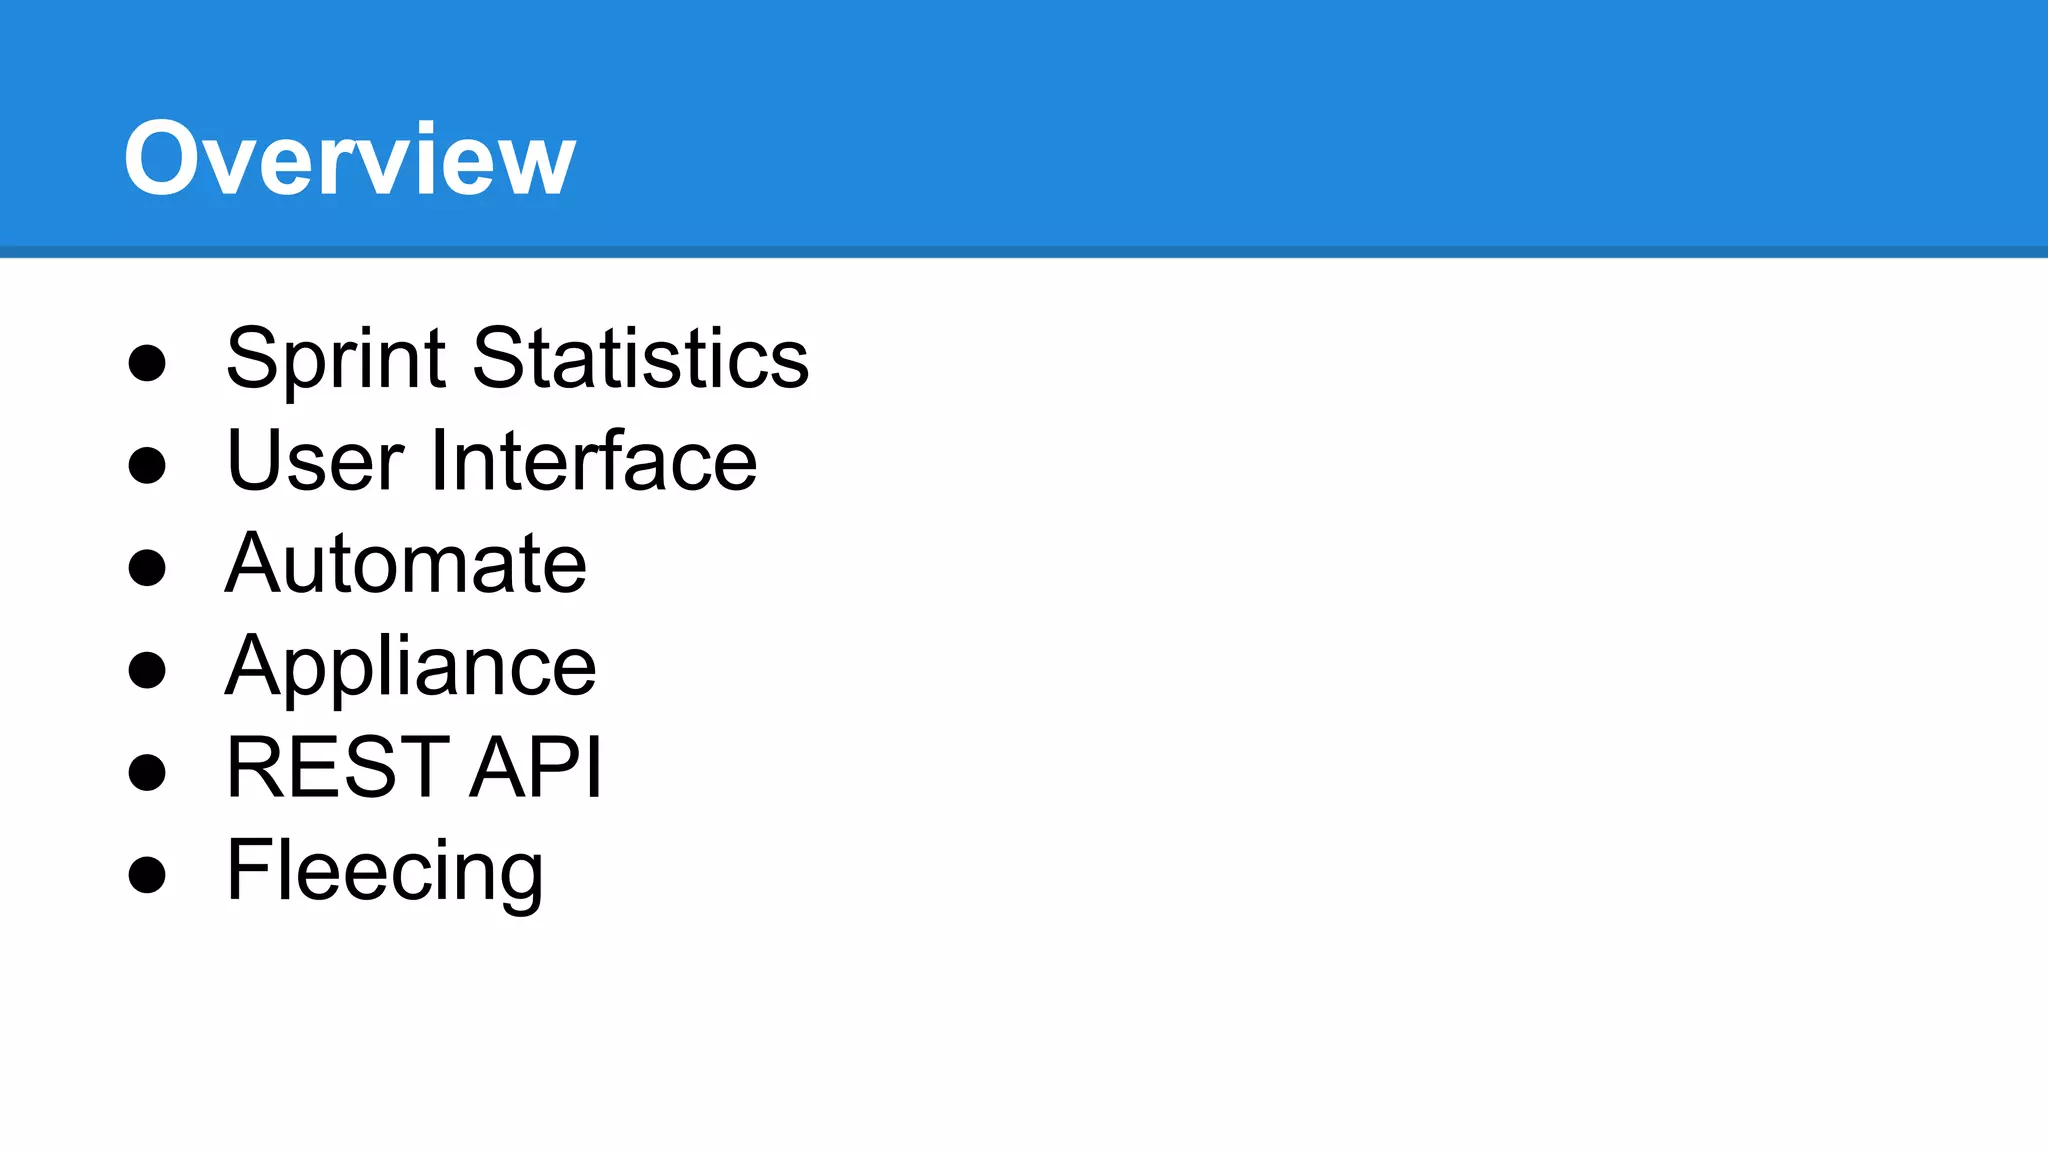
Task: Click the Fleecing bullet item
Action: click(385, 872)
